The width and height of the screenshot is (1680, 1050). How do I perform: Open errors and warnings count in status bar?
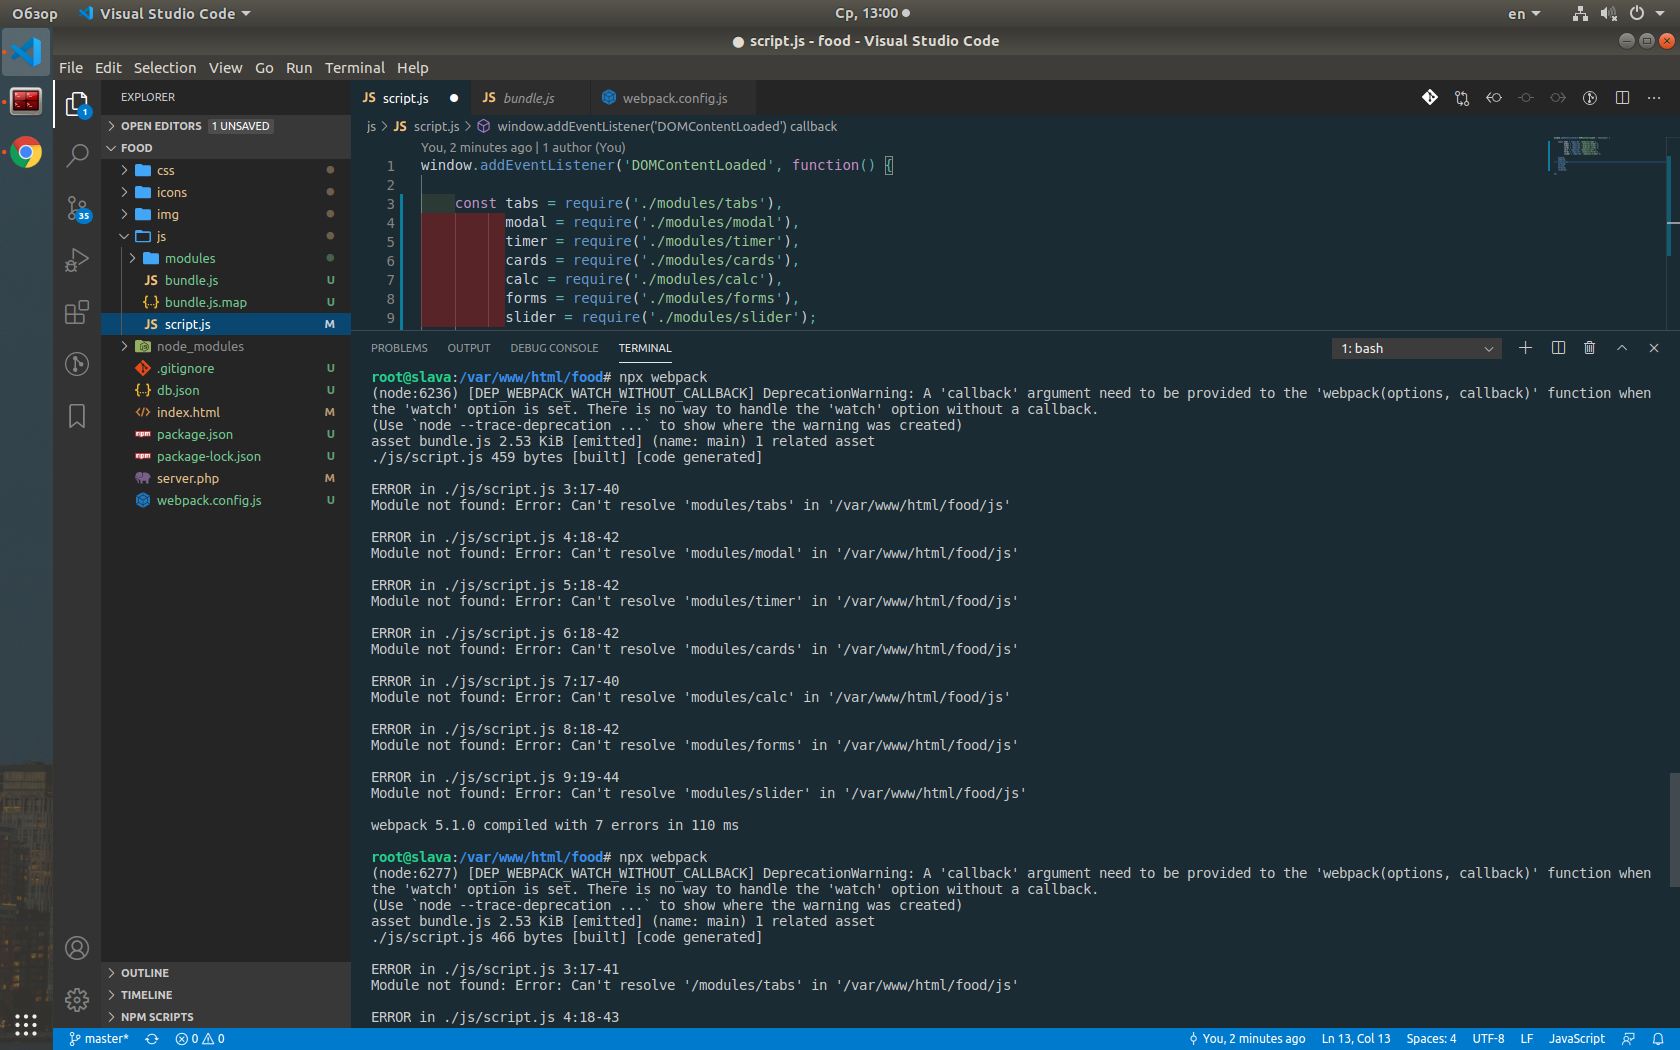pos(200,1039)
